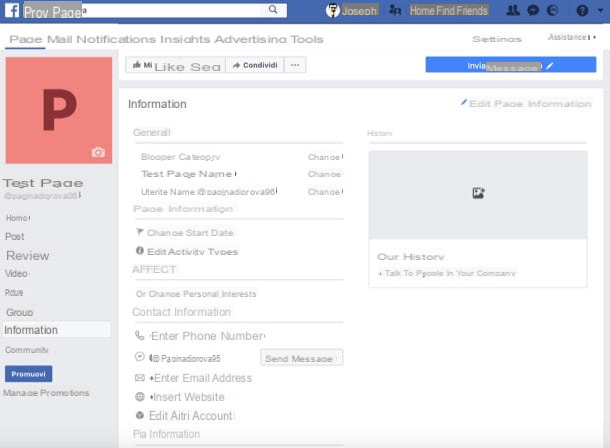The width and height of the screenshot is (610, 448).
Task: Click Change next to User Name
Action: click(x=325, y=192)
